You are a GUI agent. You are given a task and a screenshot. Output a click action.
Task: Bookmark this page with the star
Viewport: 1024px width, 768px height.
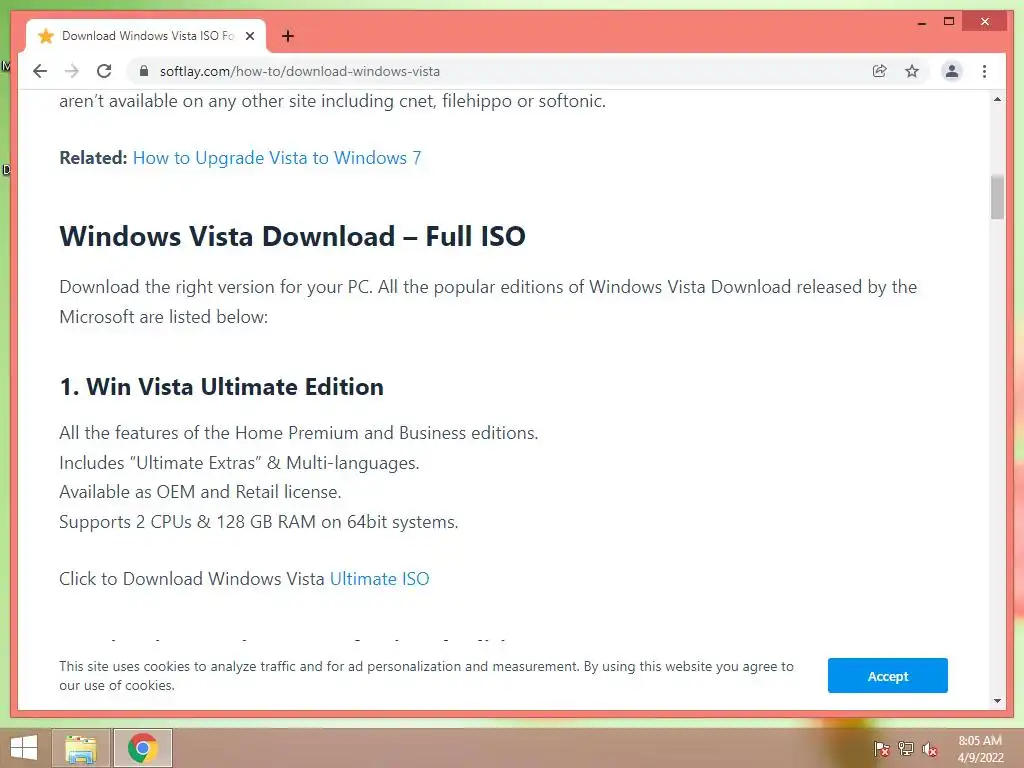click(912, 71)
